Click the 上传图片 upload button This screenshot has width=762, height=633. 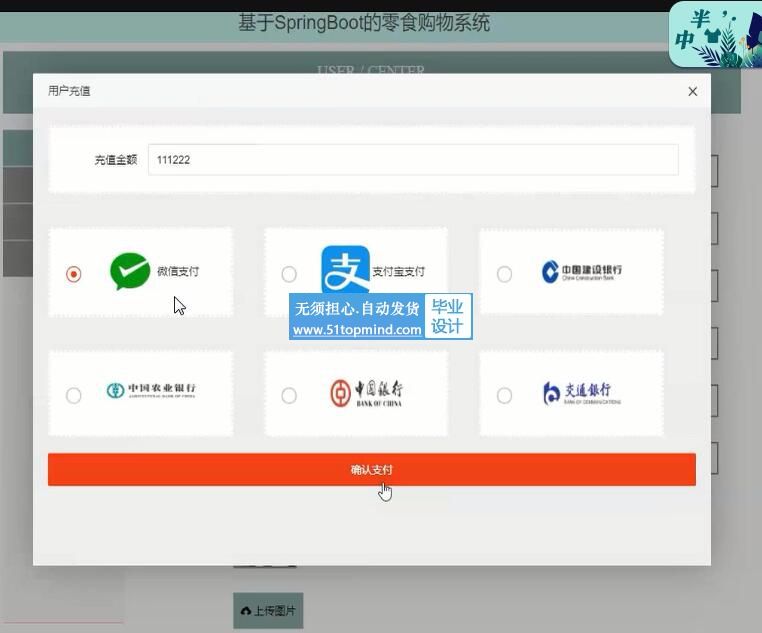(268, 610)
